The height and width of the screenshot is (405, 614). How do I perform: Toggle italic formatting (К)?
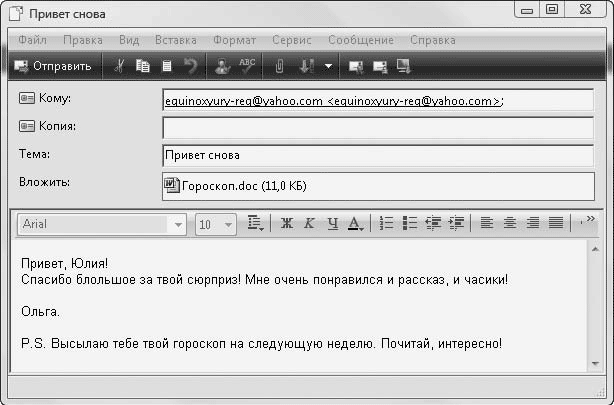click(309, 223)
